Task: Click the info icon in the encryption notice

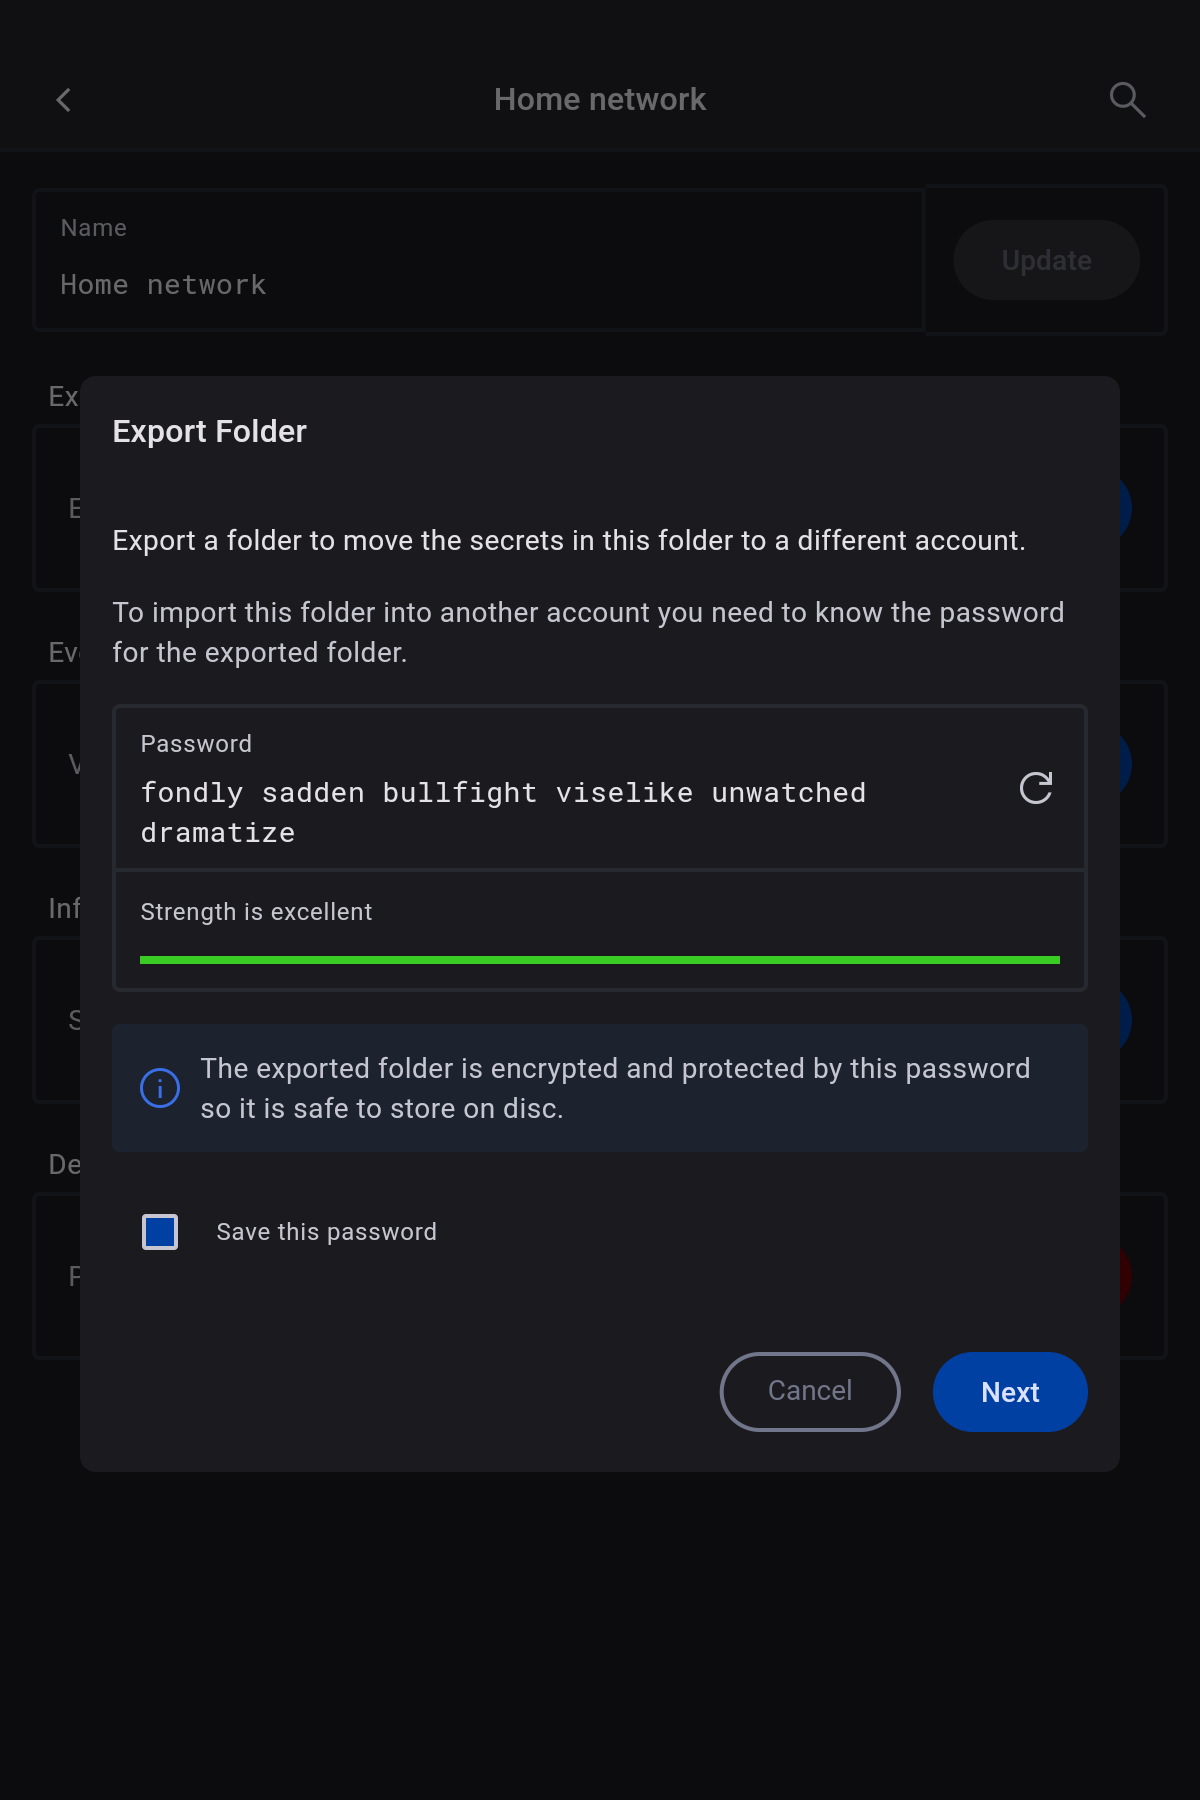Action: coord(160,1088)
